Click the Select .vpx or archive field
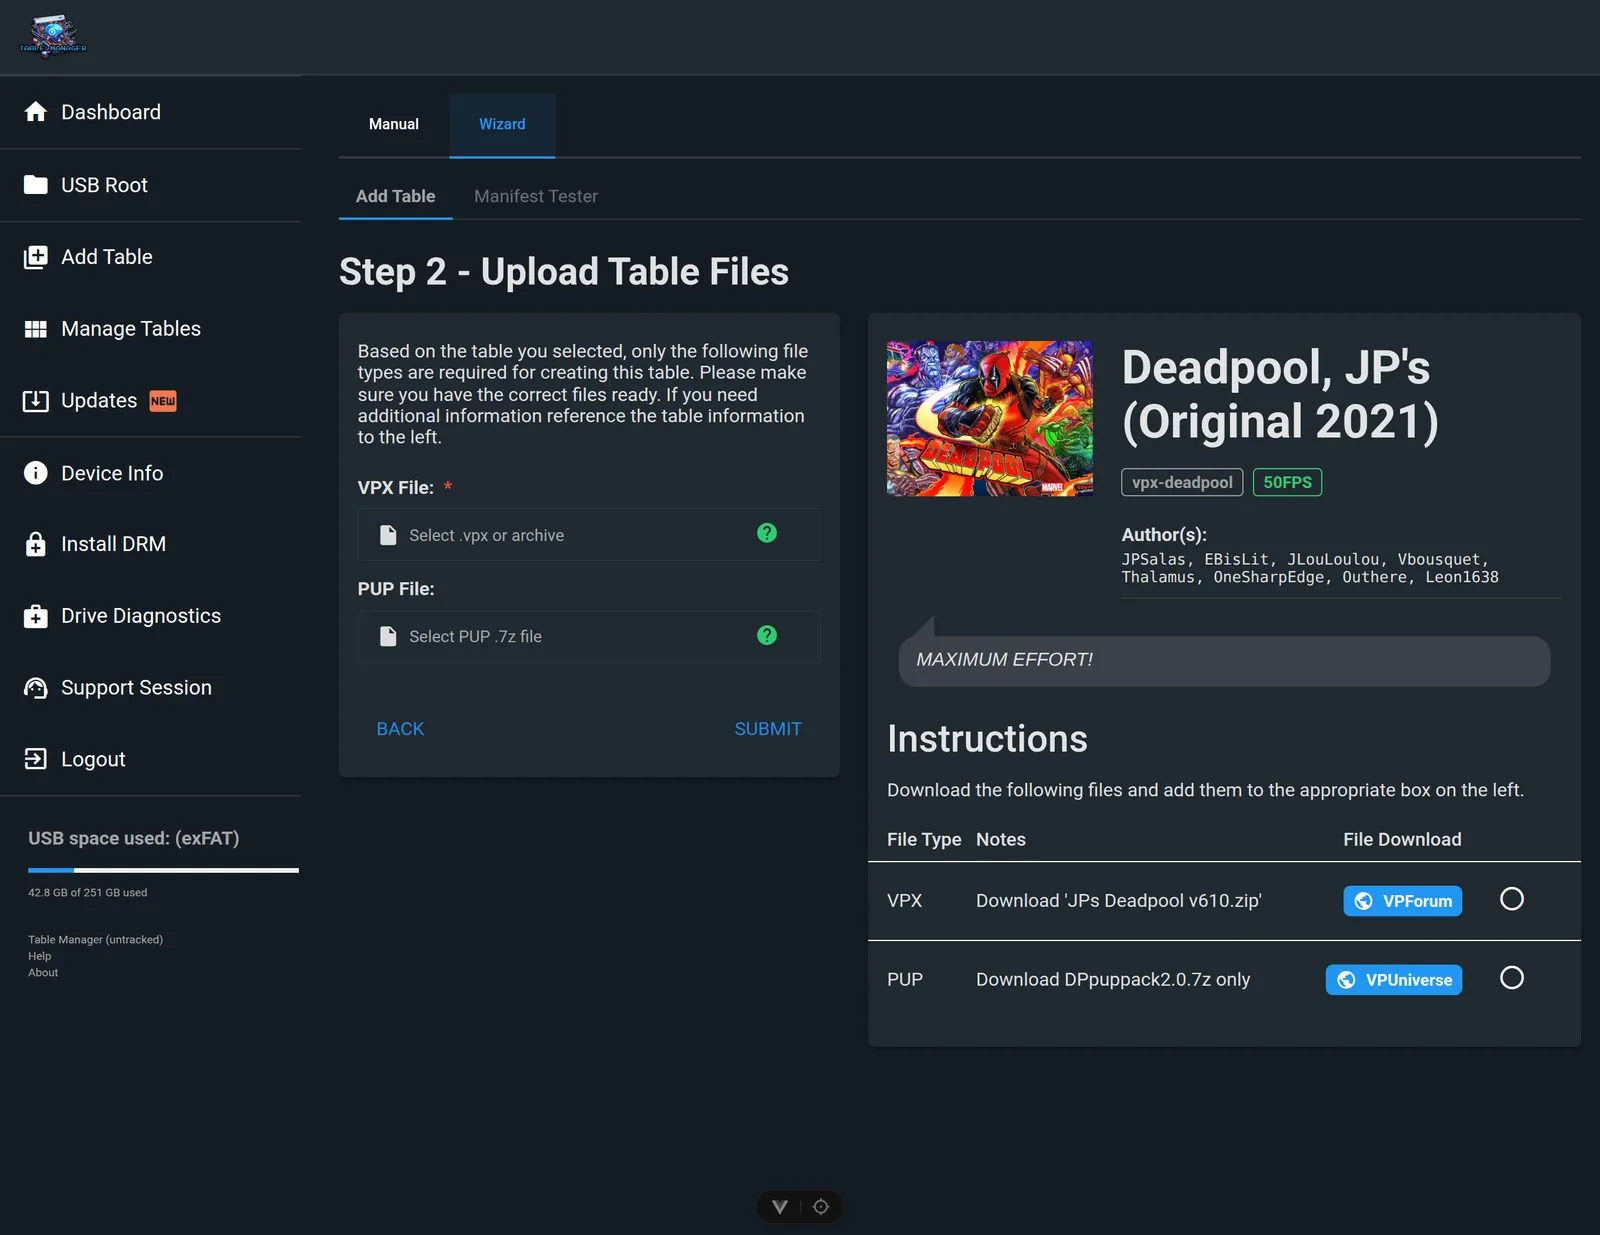The height and width of the screenshot is (1235, 1600). pyautogui.click(x=589, y=535)
